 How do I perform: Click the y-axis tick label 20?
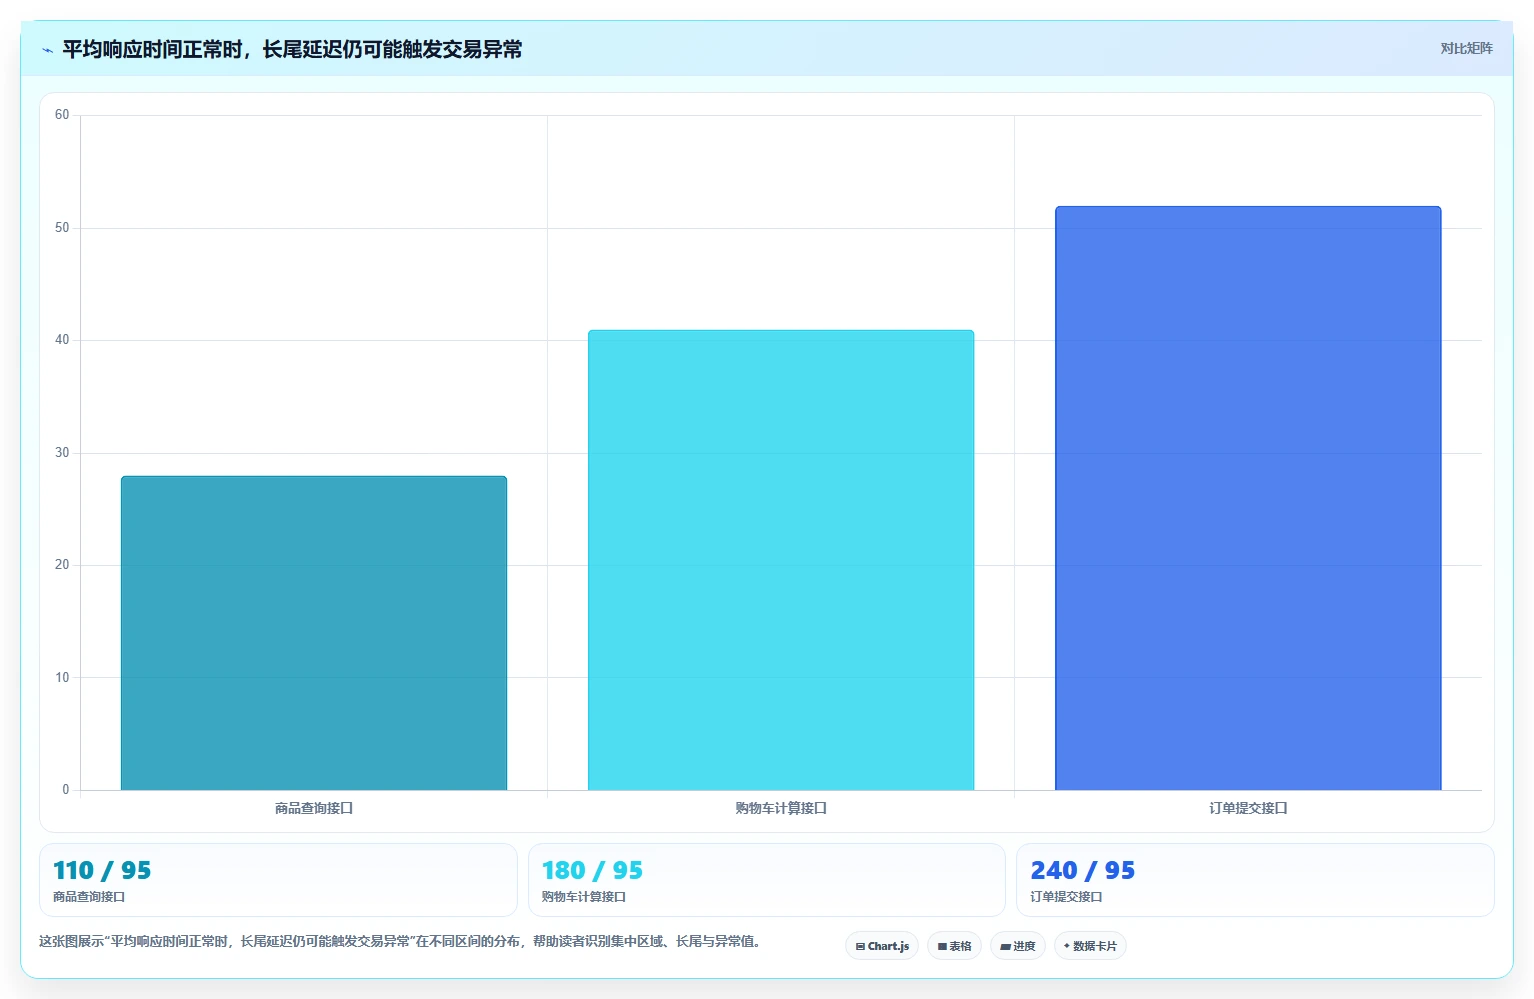[62, 565]
